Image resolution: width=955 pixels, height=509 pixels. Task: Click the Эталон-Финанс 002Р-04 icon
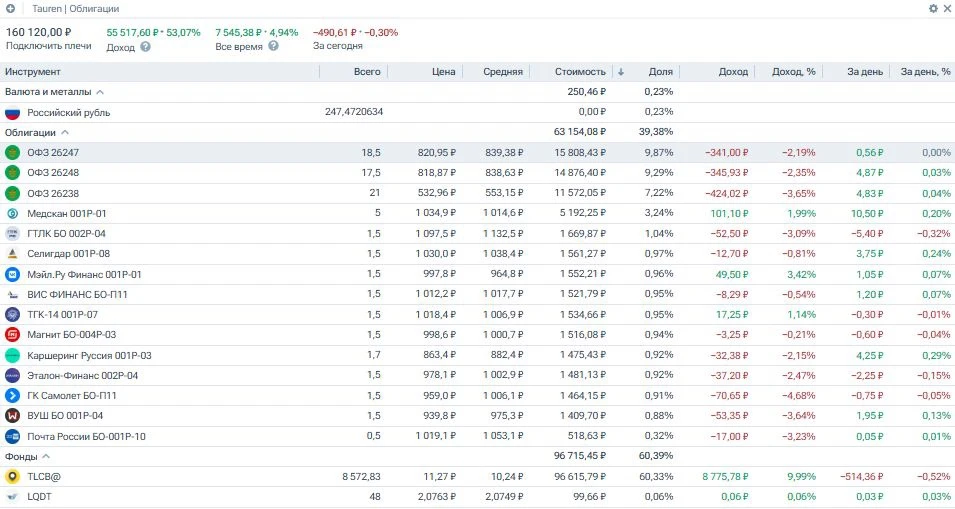[x=12, y=376]
